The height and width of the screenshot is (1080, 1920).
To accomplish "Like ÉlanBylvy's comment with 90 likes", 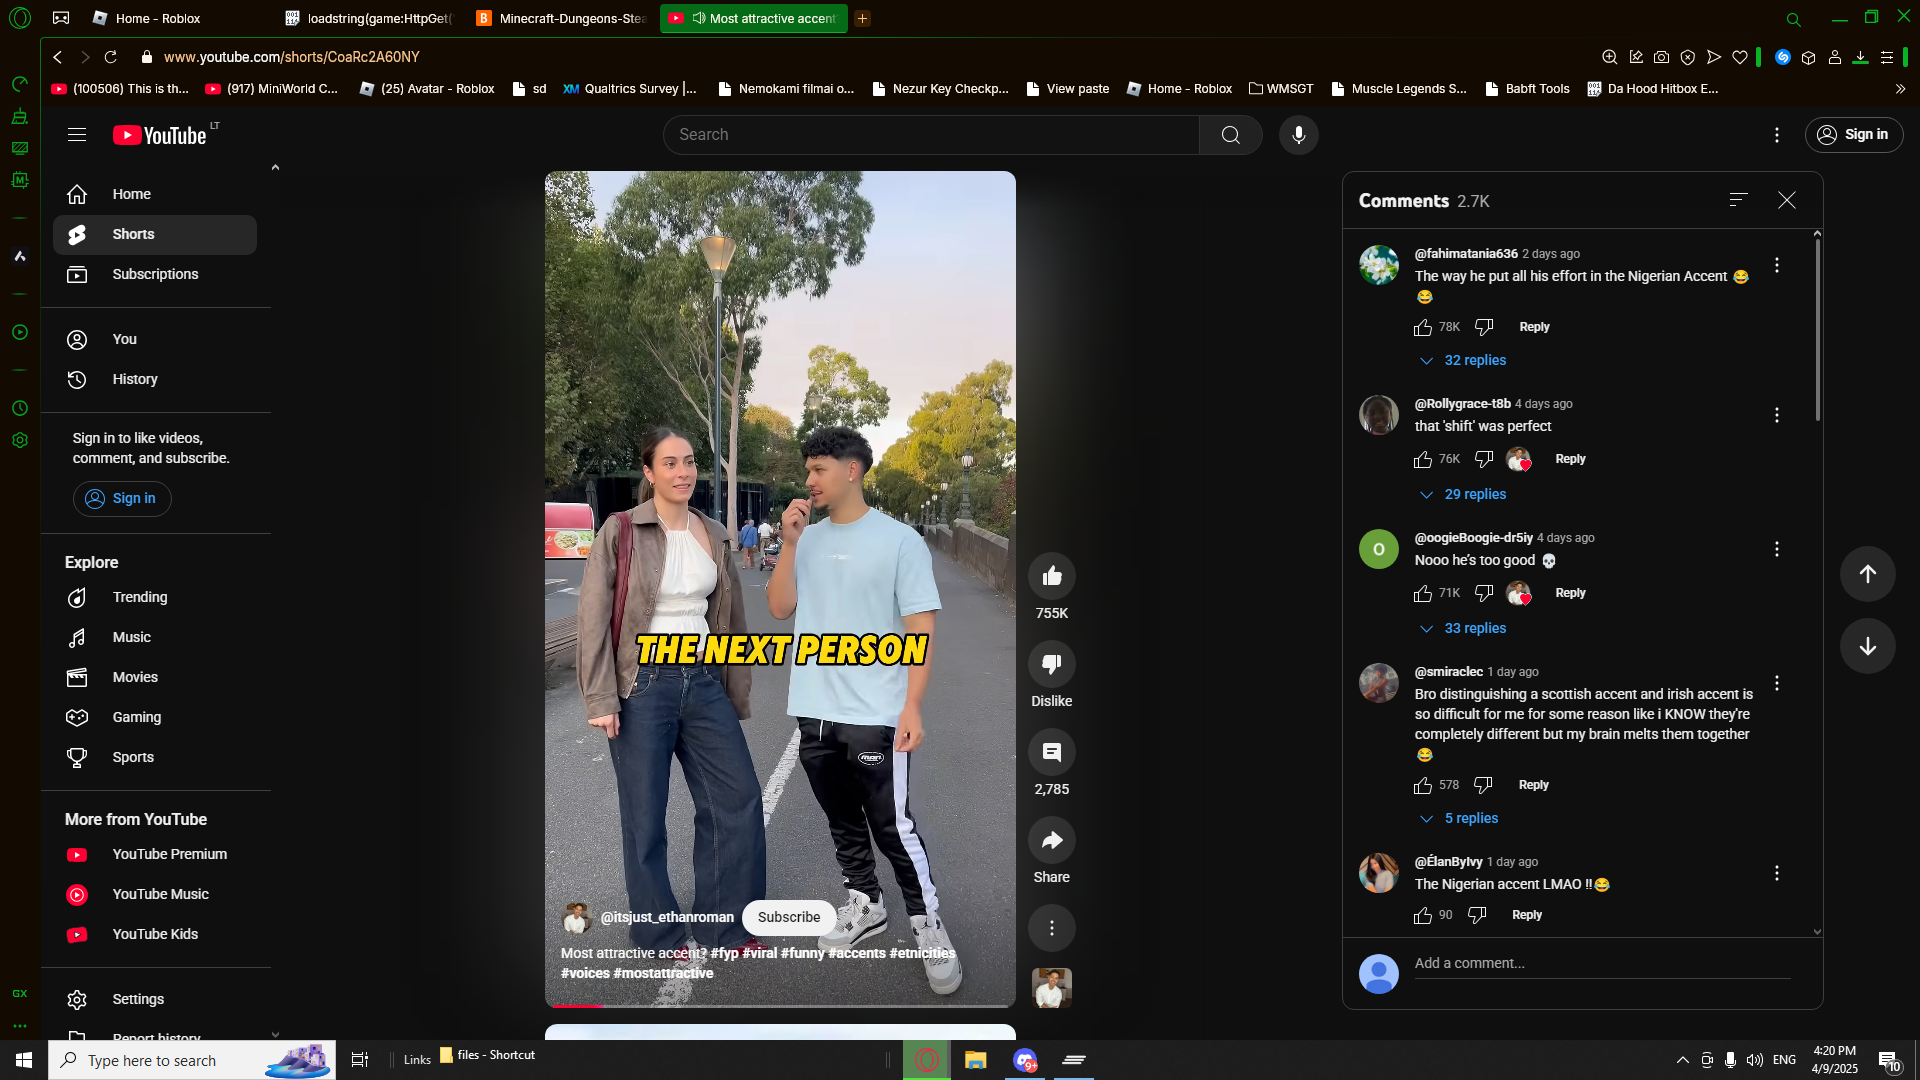I will pos(1423,915).
